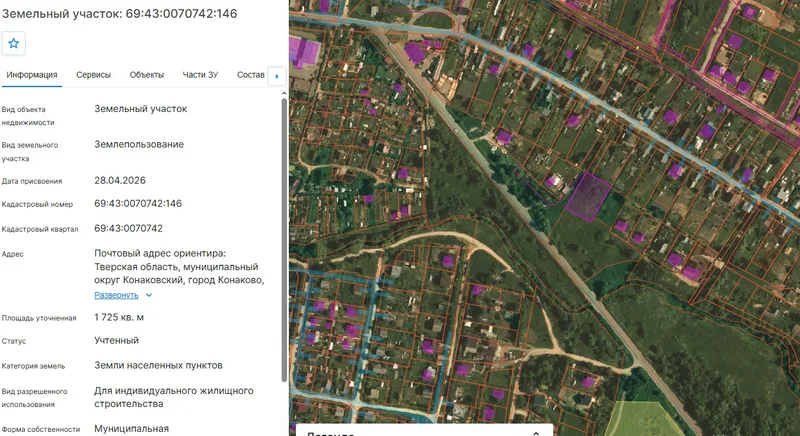Add parcel to favorites with star icon

tap(14, 44)
